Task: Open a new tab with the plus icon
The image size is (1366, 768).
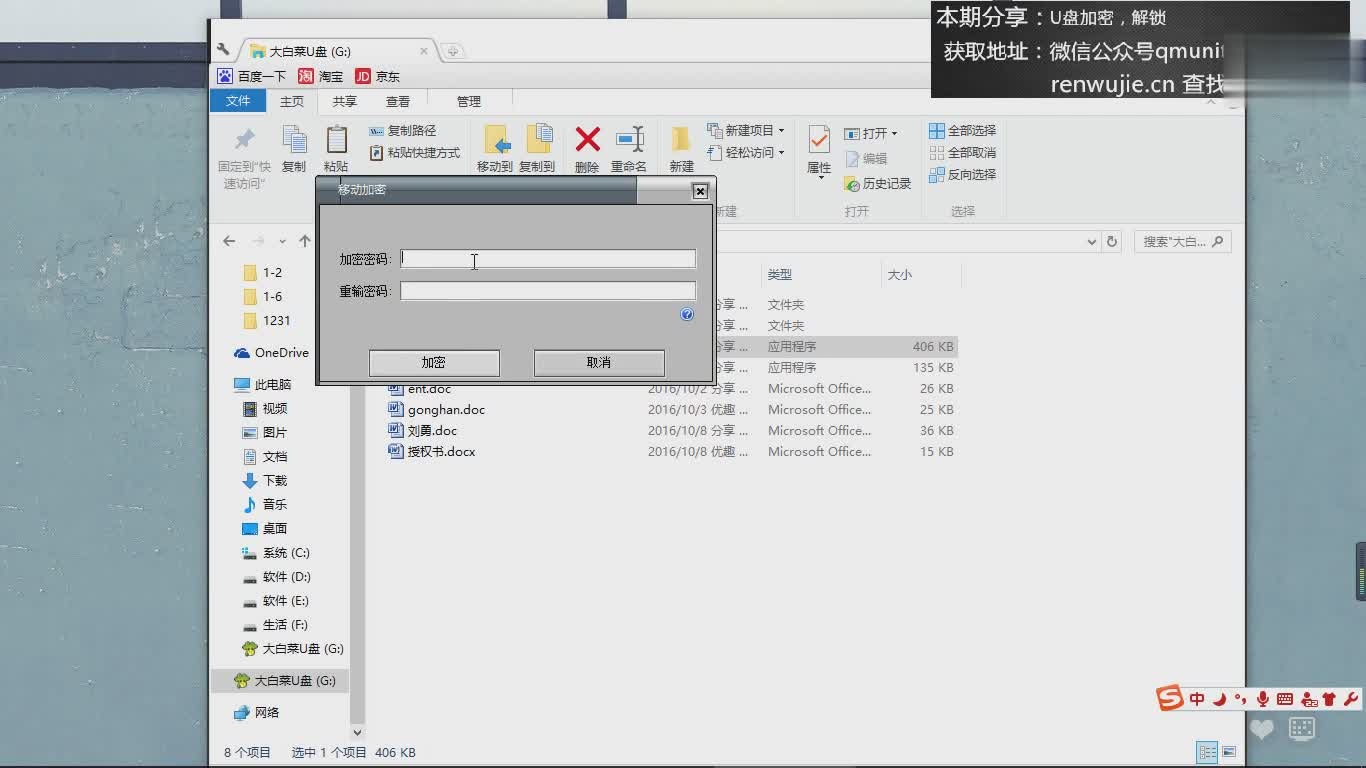Action: pos(453,52)
